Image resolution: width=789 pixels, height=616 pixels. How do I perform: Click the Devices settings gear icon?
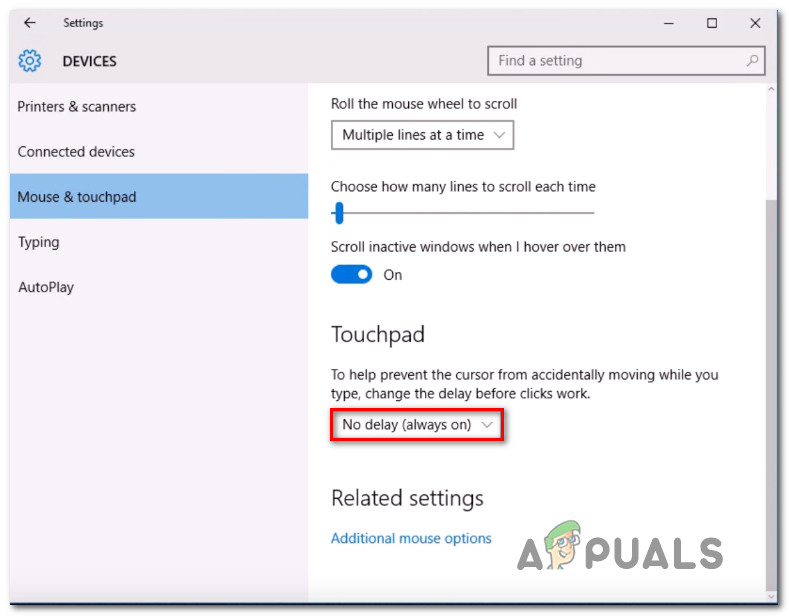pyautogui.click(x=30, y=61)
